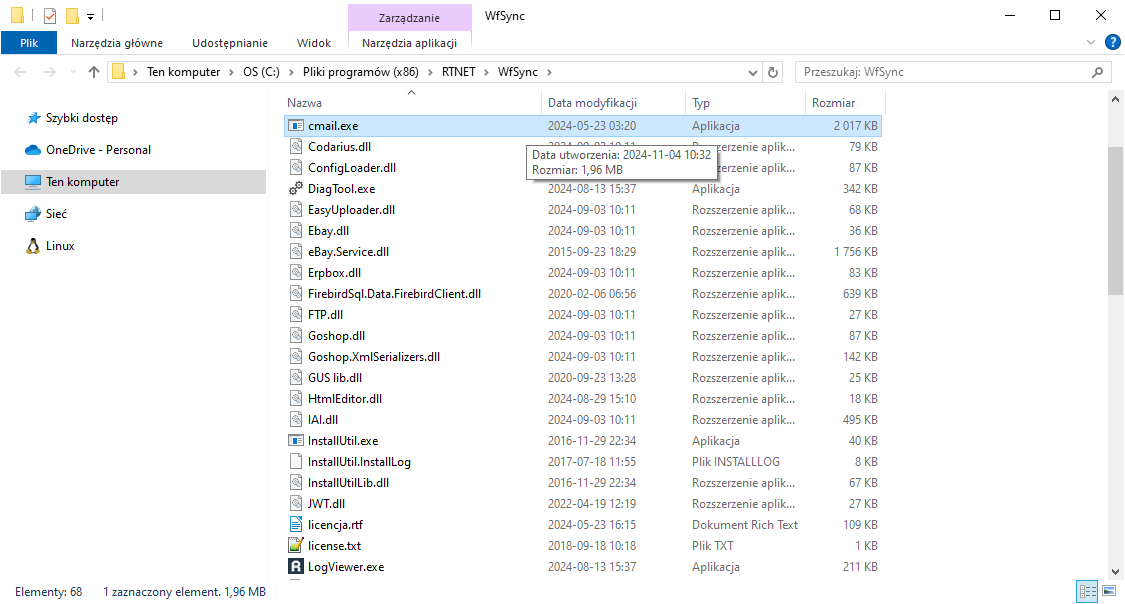The image size is (1125, 604).
Task: Click the Codarius.dll file icon
Action: pos(296,146)
